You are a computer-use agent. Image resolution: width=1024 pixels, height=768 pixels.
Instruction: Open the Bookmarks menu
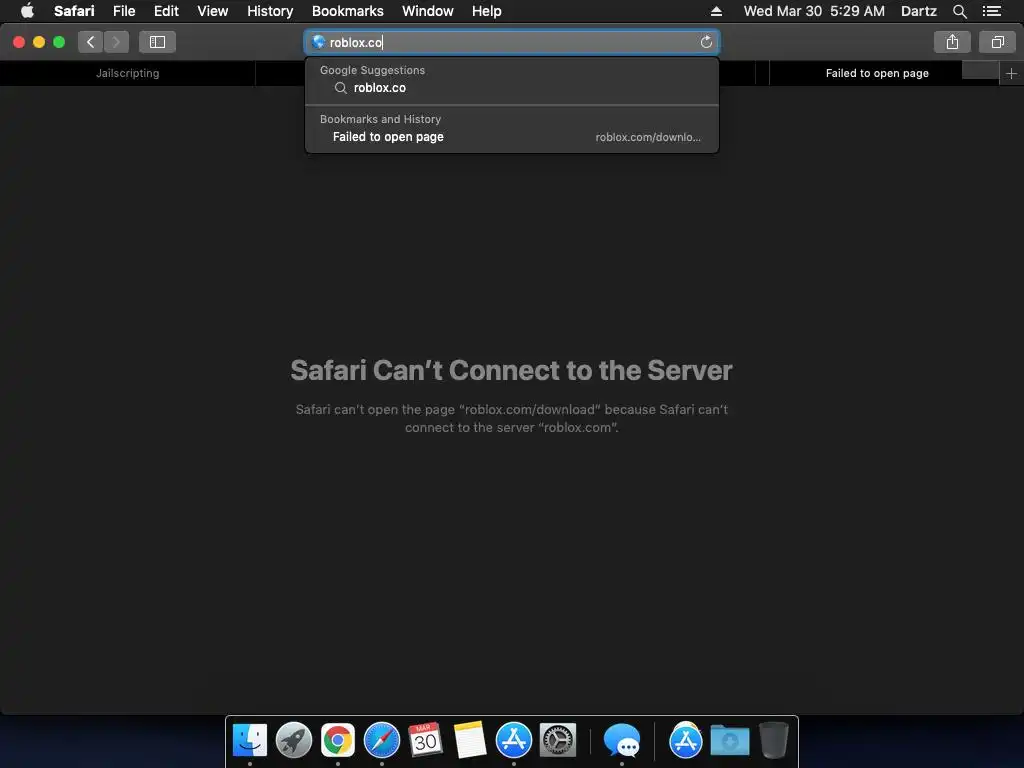[347, 11]
